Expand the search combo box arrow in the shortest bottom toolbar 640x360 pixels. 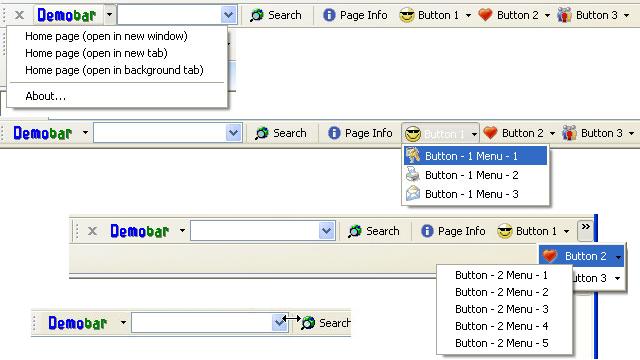(x=279, y=323)
